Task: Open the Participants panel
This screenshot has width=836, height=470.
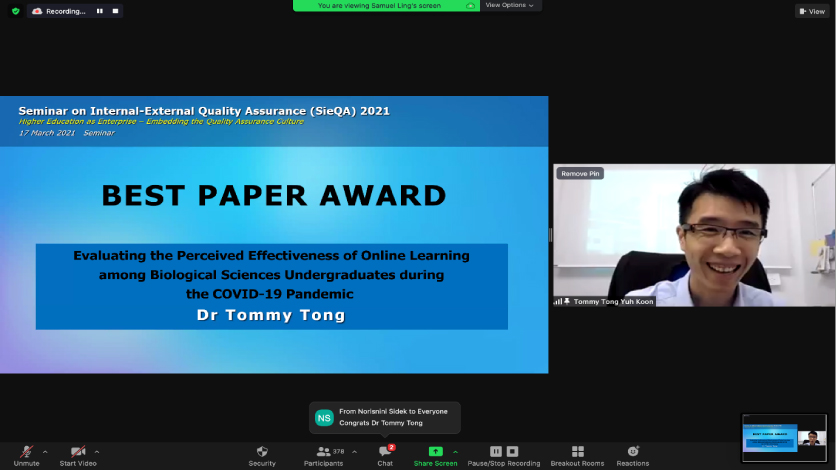Action: tap(324, 456)
